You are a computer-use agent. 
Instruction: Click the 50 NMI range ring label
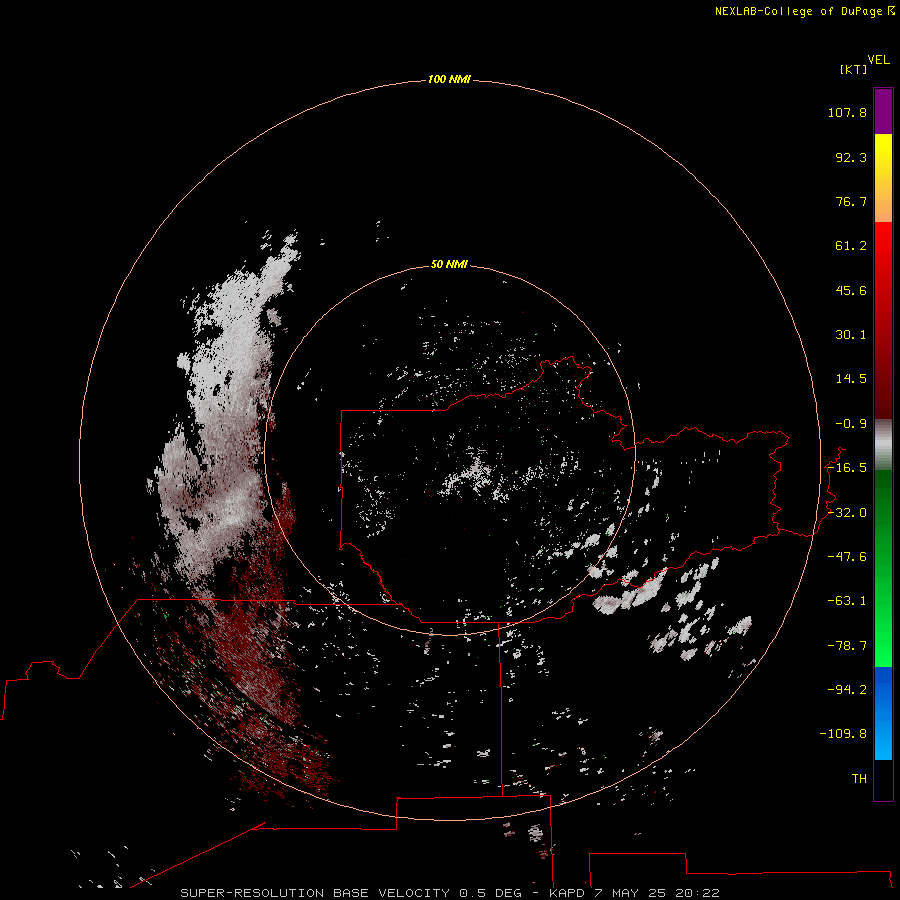(x=449, y=265)
